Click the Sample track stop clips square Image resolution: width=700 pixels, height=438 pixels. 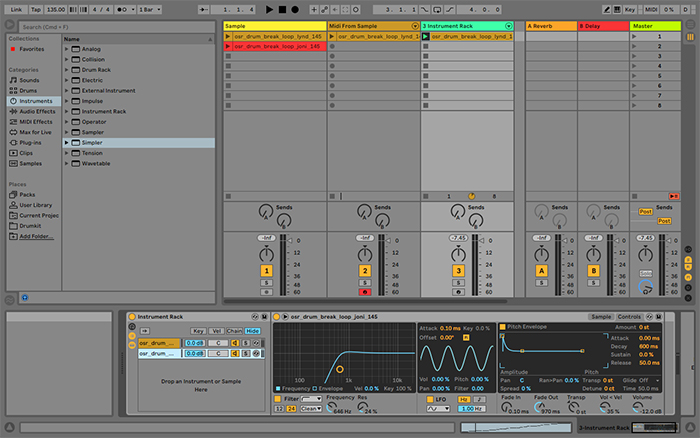pyautogui.click(x=228, y=196)
